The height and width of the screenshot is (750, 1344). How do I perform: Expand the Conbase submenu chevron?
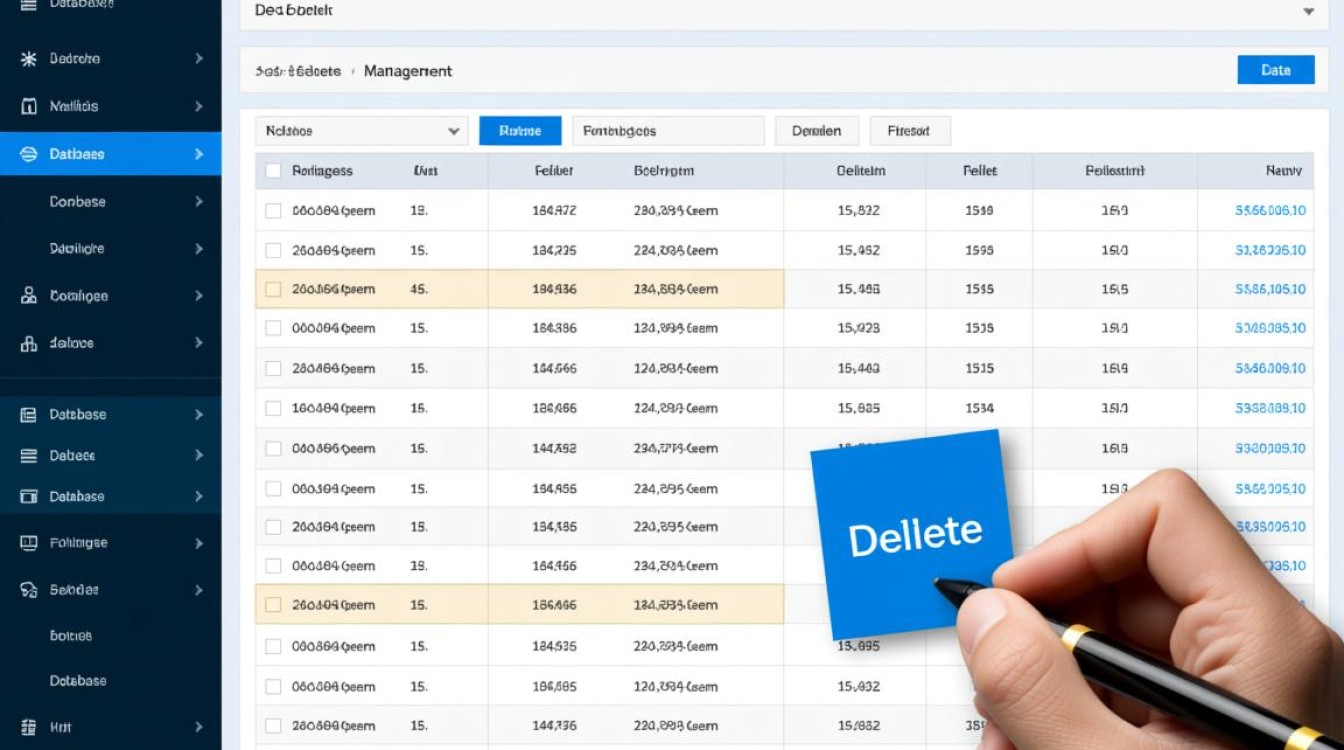199,202
